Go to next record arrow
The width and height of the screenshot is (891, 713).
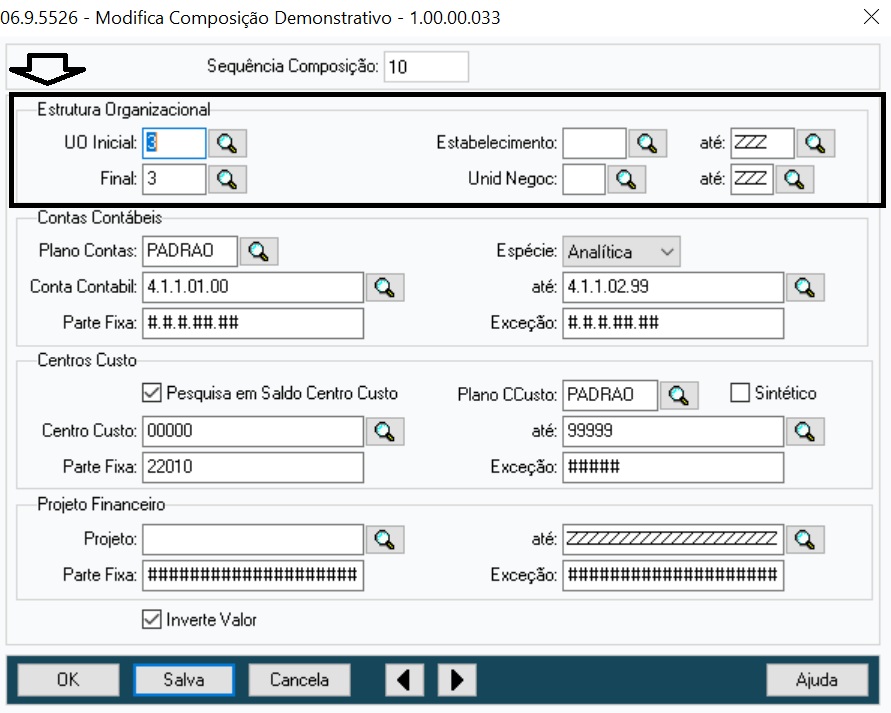point(457,679)
